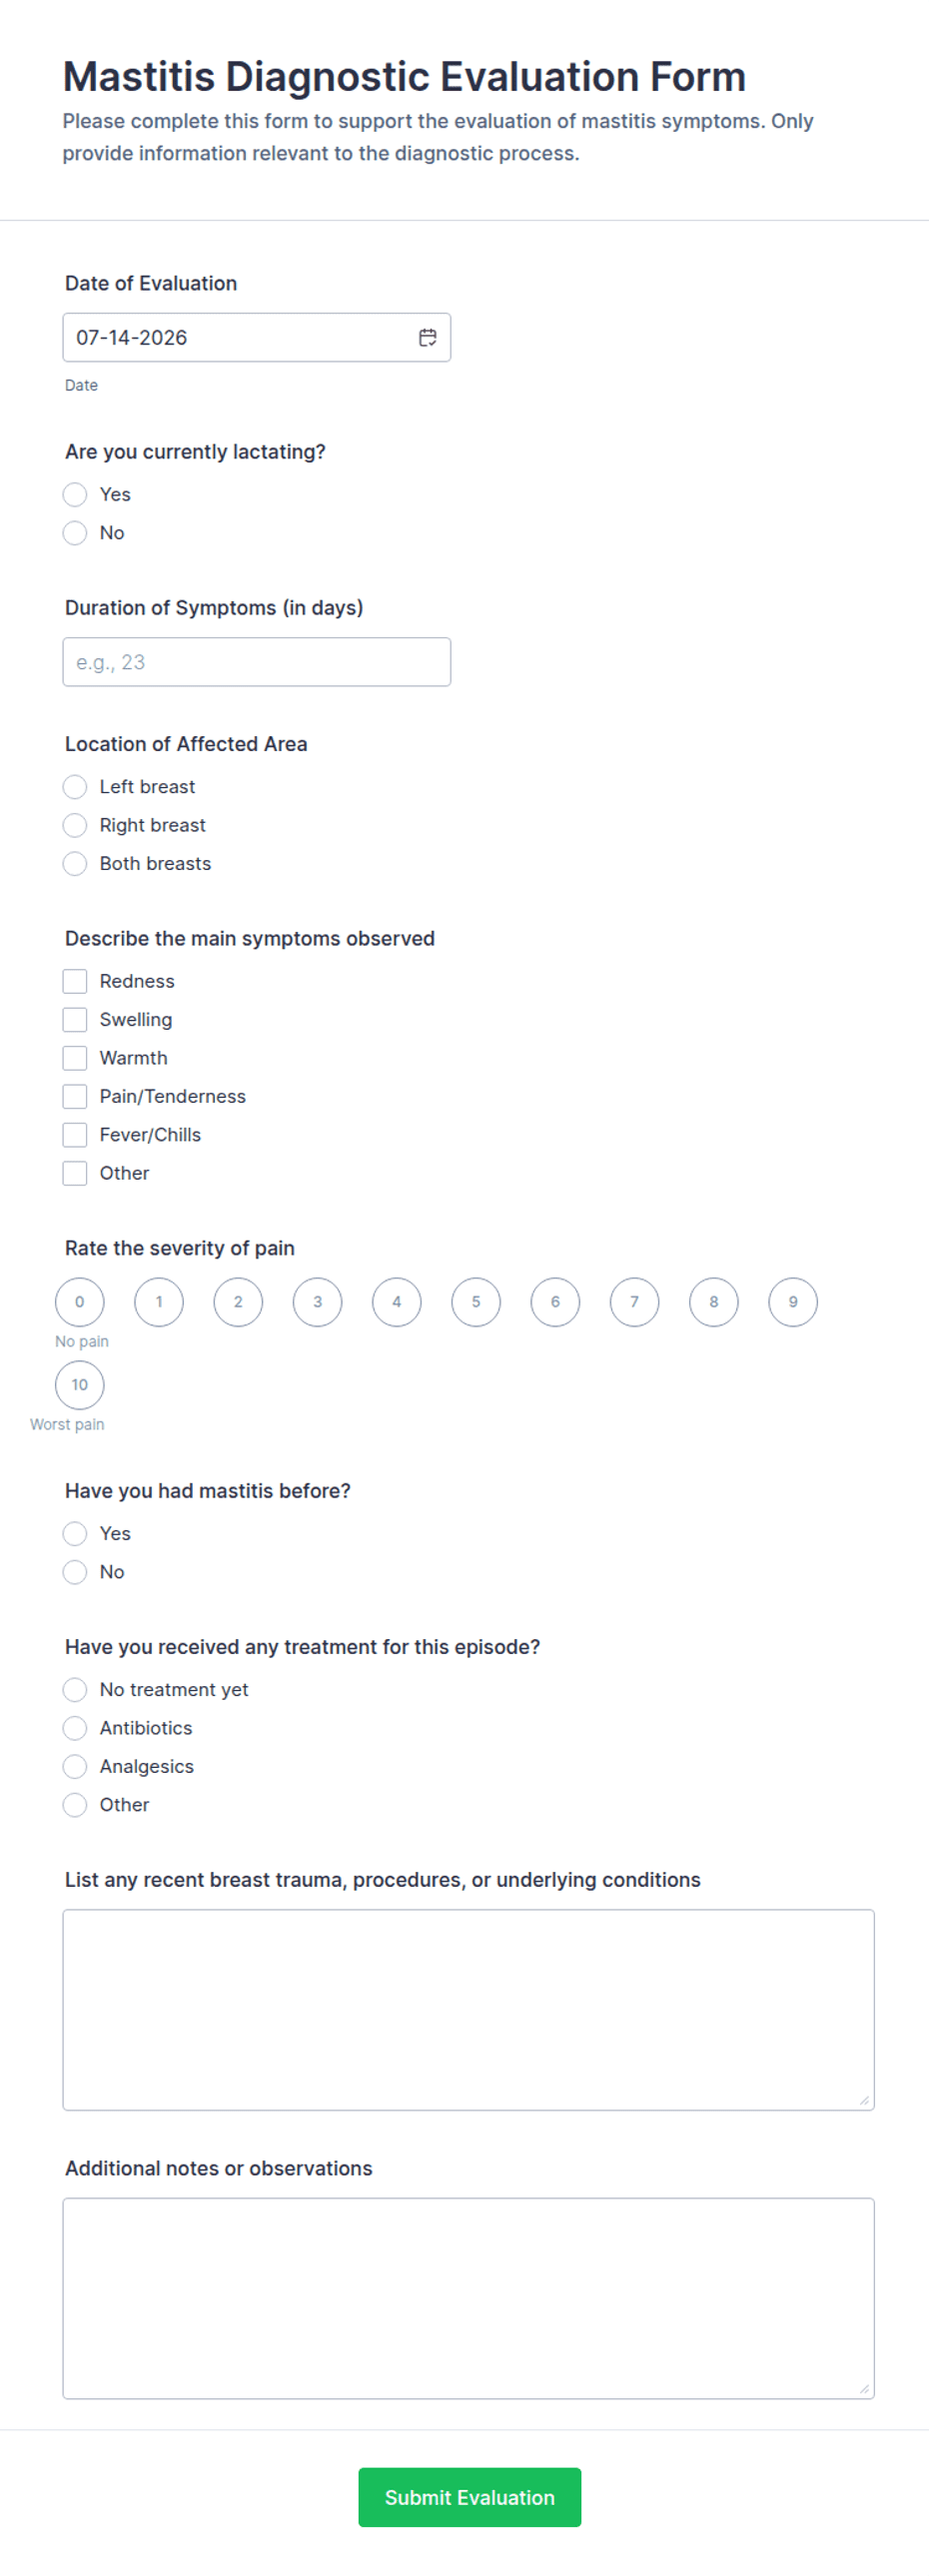
Task: Check the Redness symptom checkbox
Action: pos(75,982)
